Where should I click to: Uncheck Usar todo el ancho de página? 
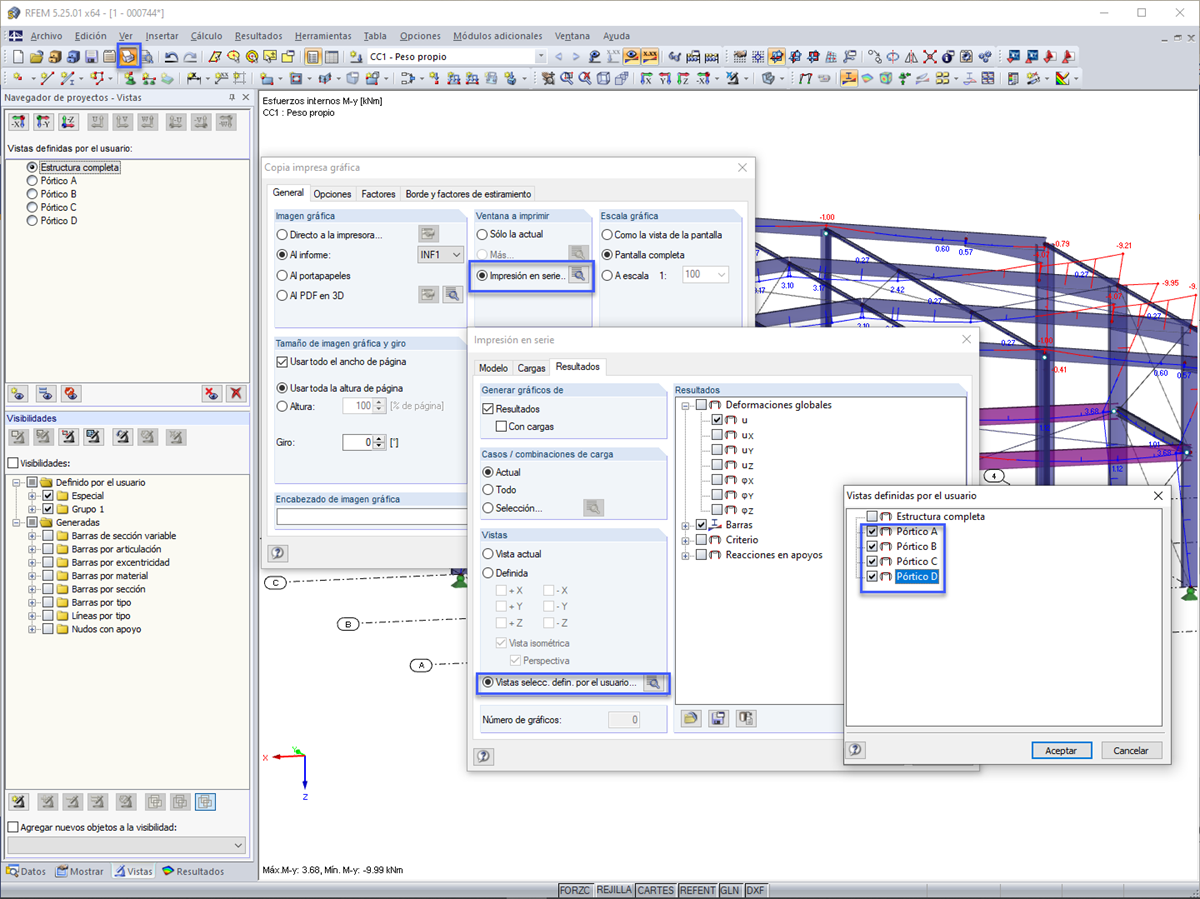pos(282,361)
